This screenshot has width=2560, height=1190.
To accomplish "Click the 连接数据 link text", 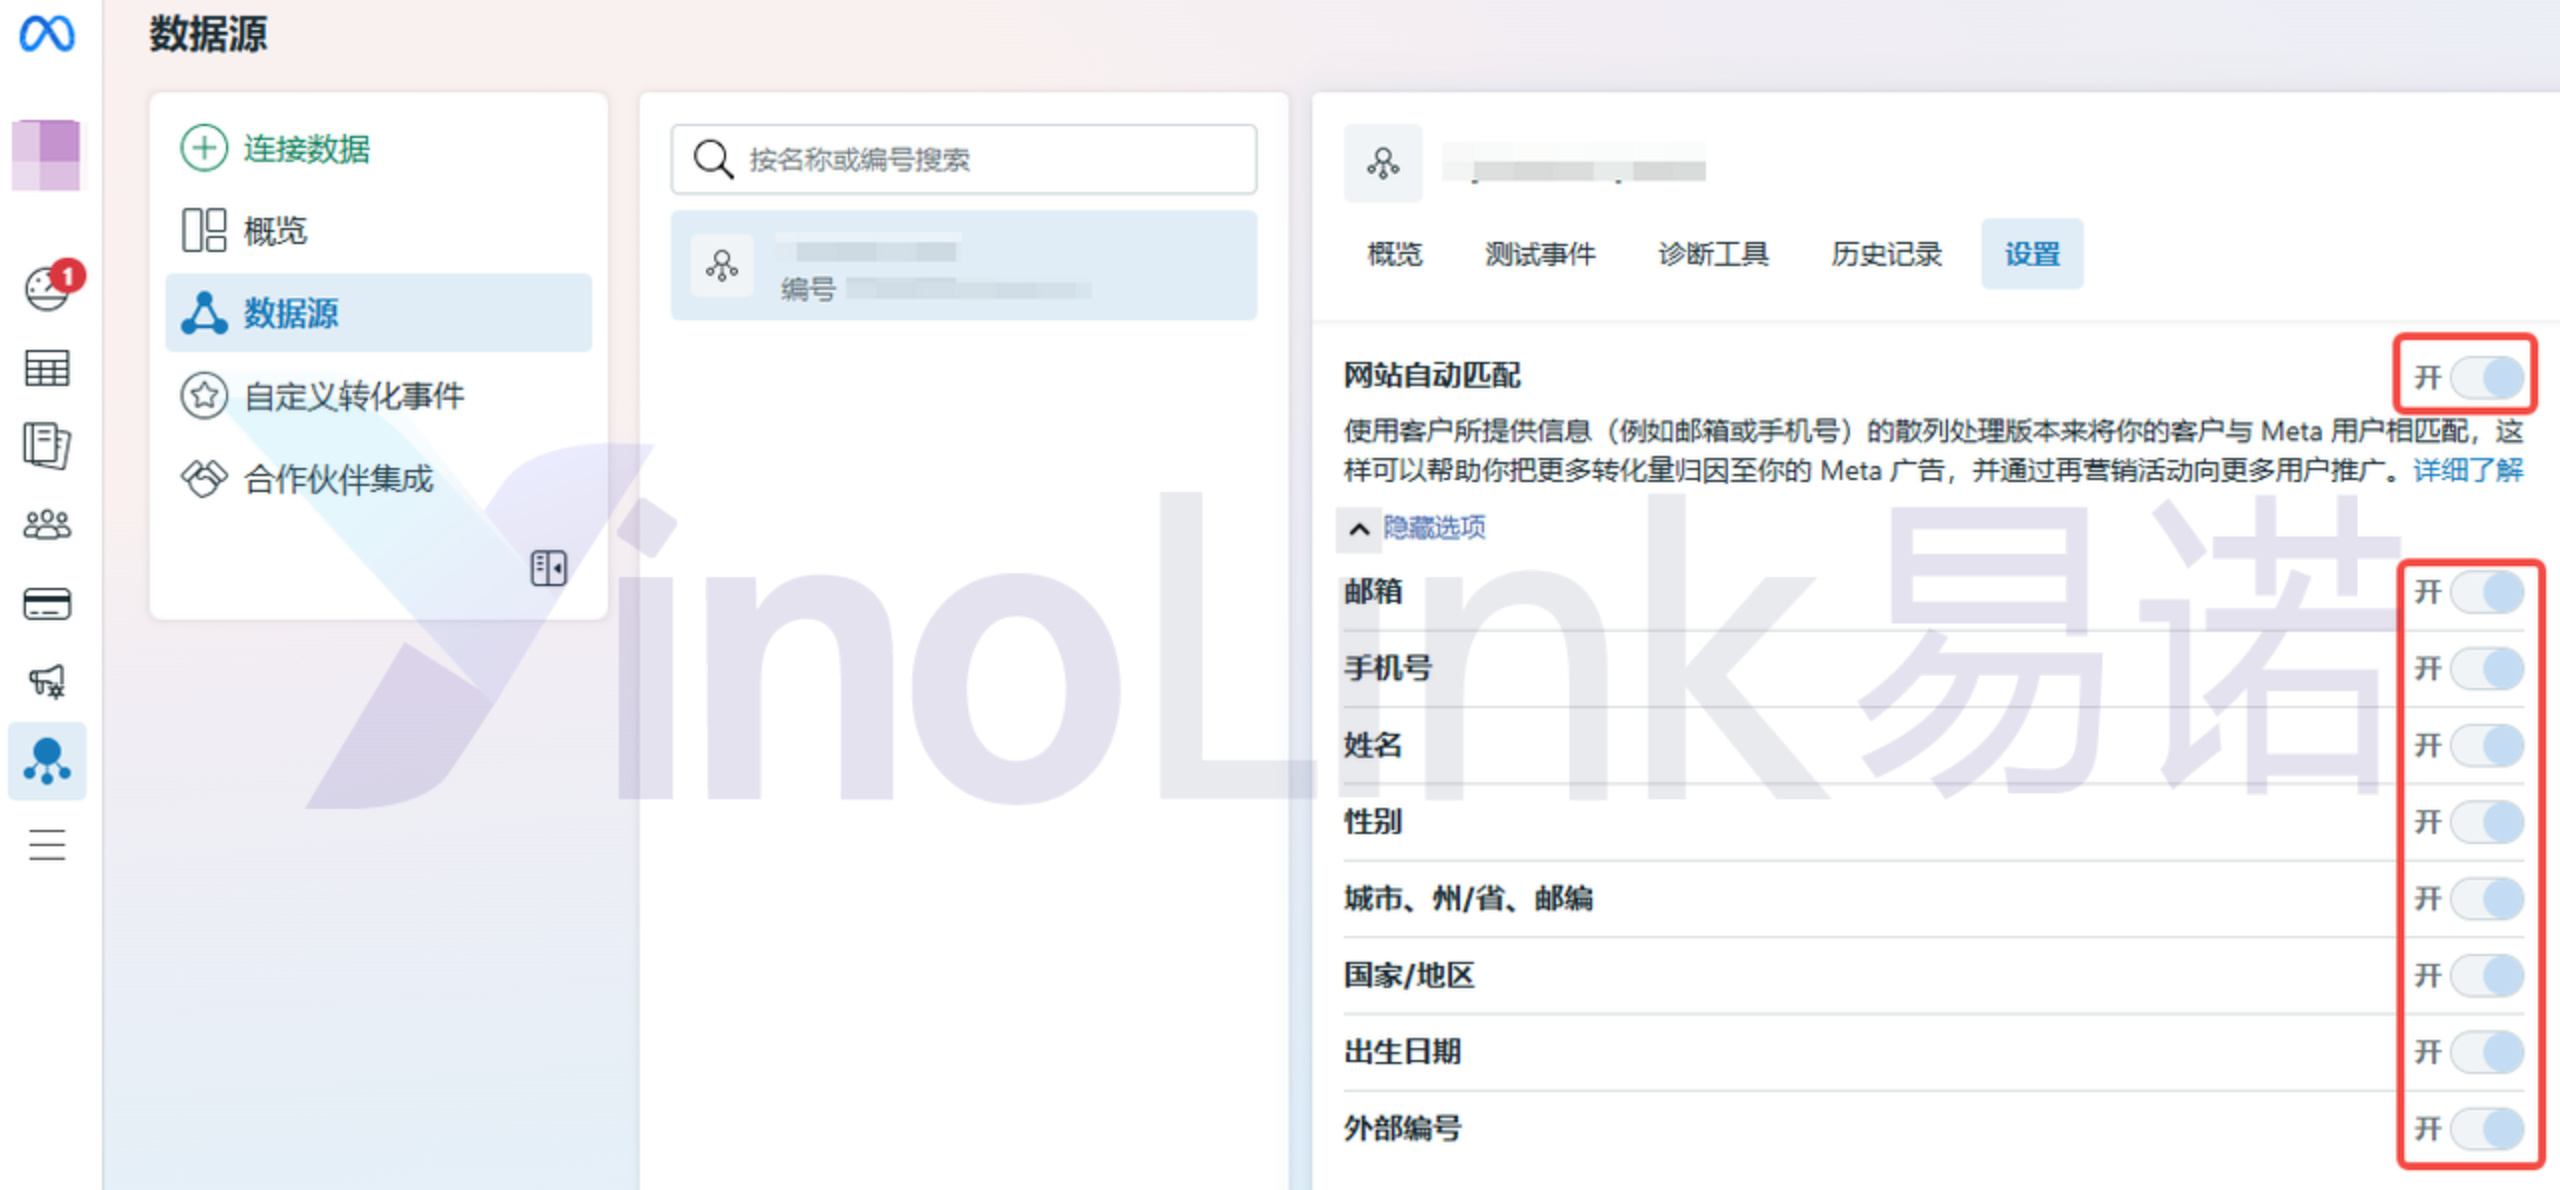I will click(306, 149).
